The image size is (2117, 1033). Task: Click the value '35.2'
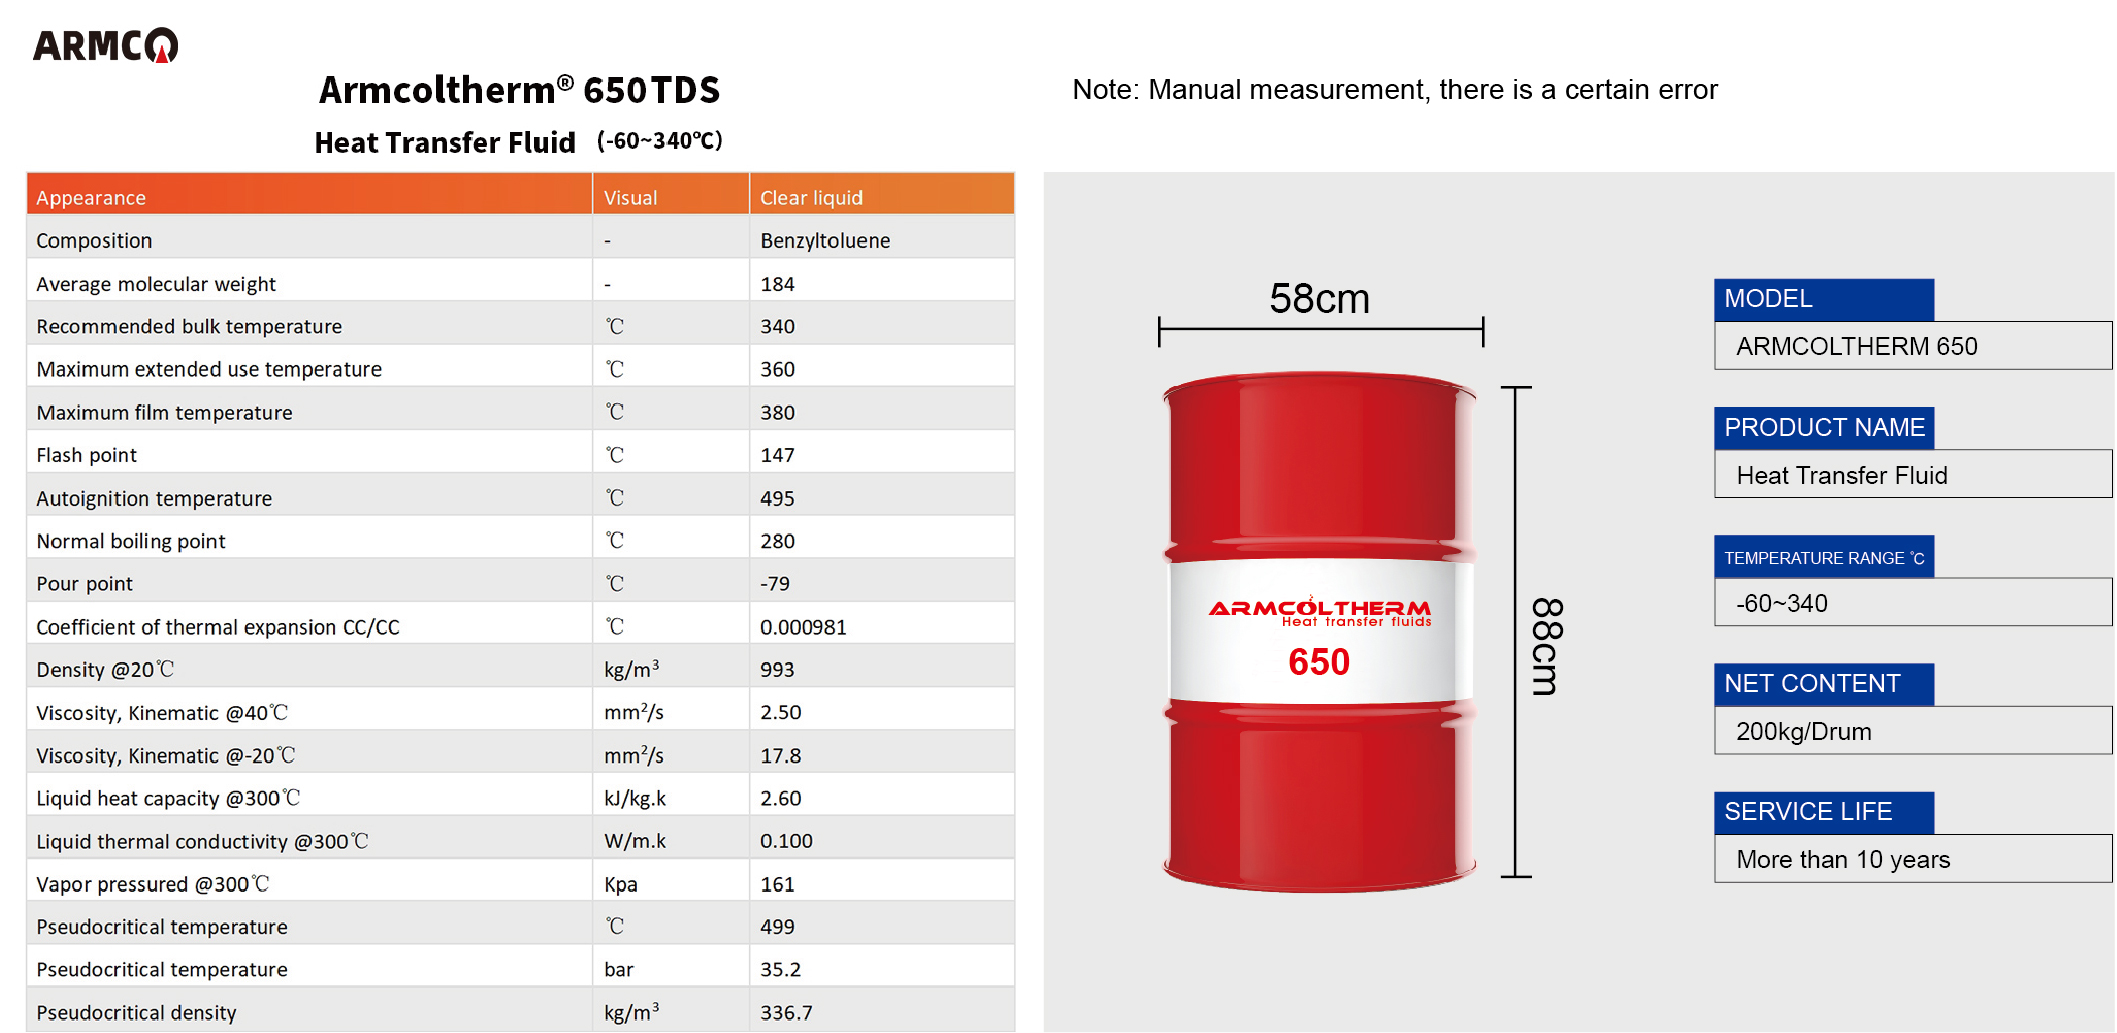[x=781, y=970]
